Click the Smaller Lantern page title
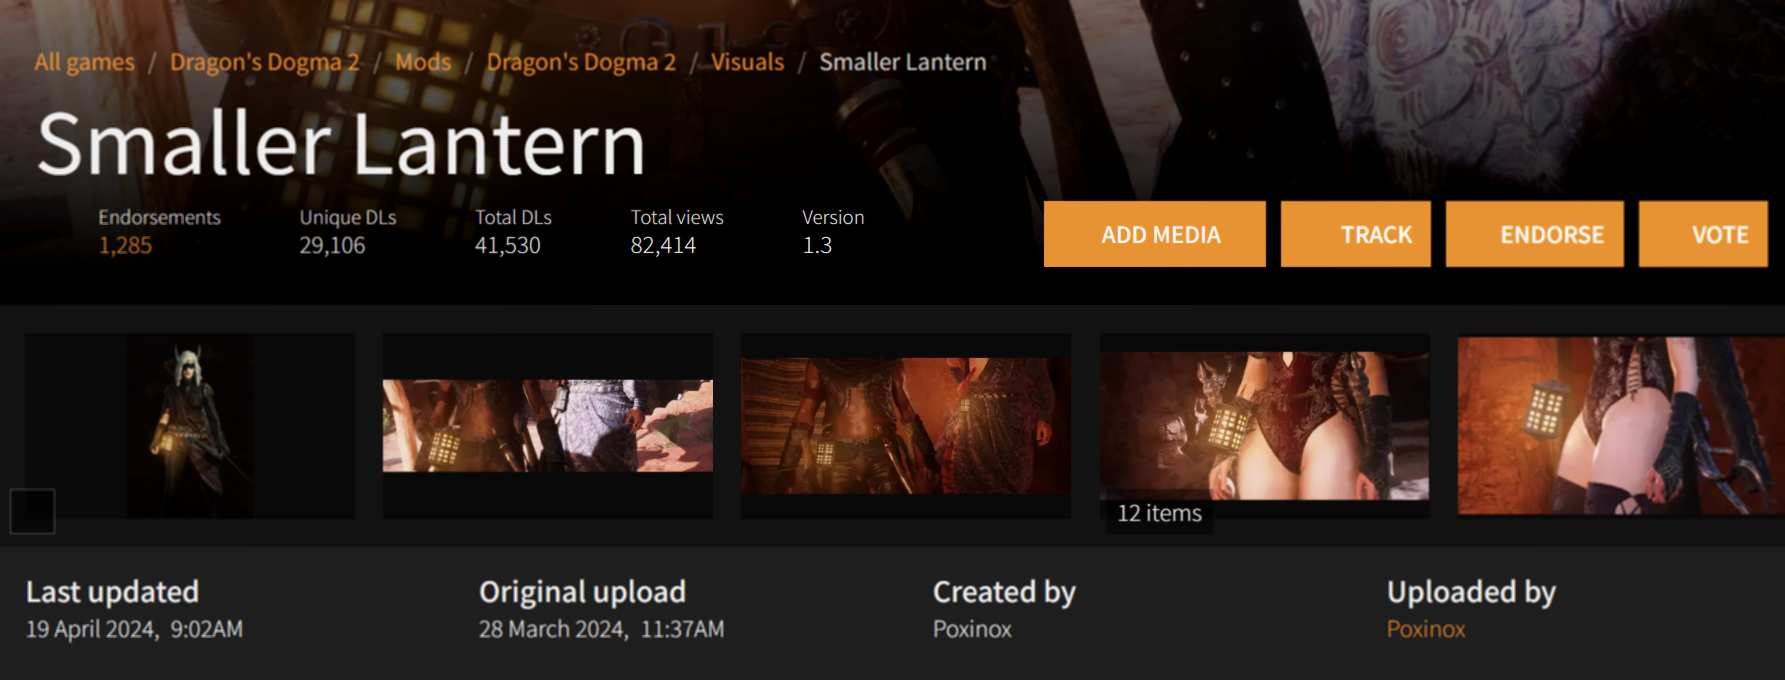The width and height of the screenshot is (1785, 680). pyautogui.click(x=341, y=144)
